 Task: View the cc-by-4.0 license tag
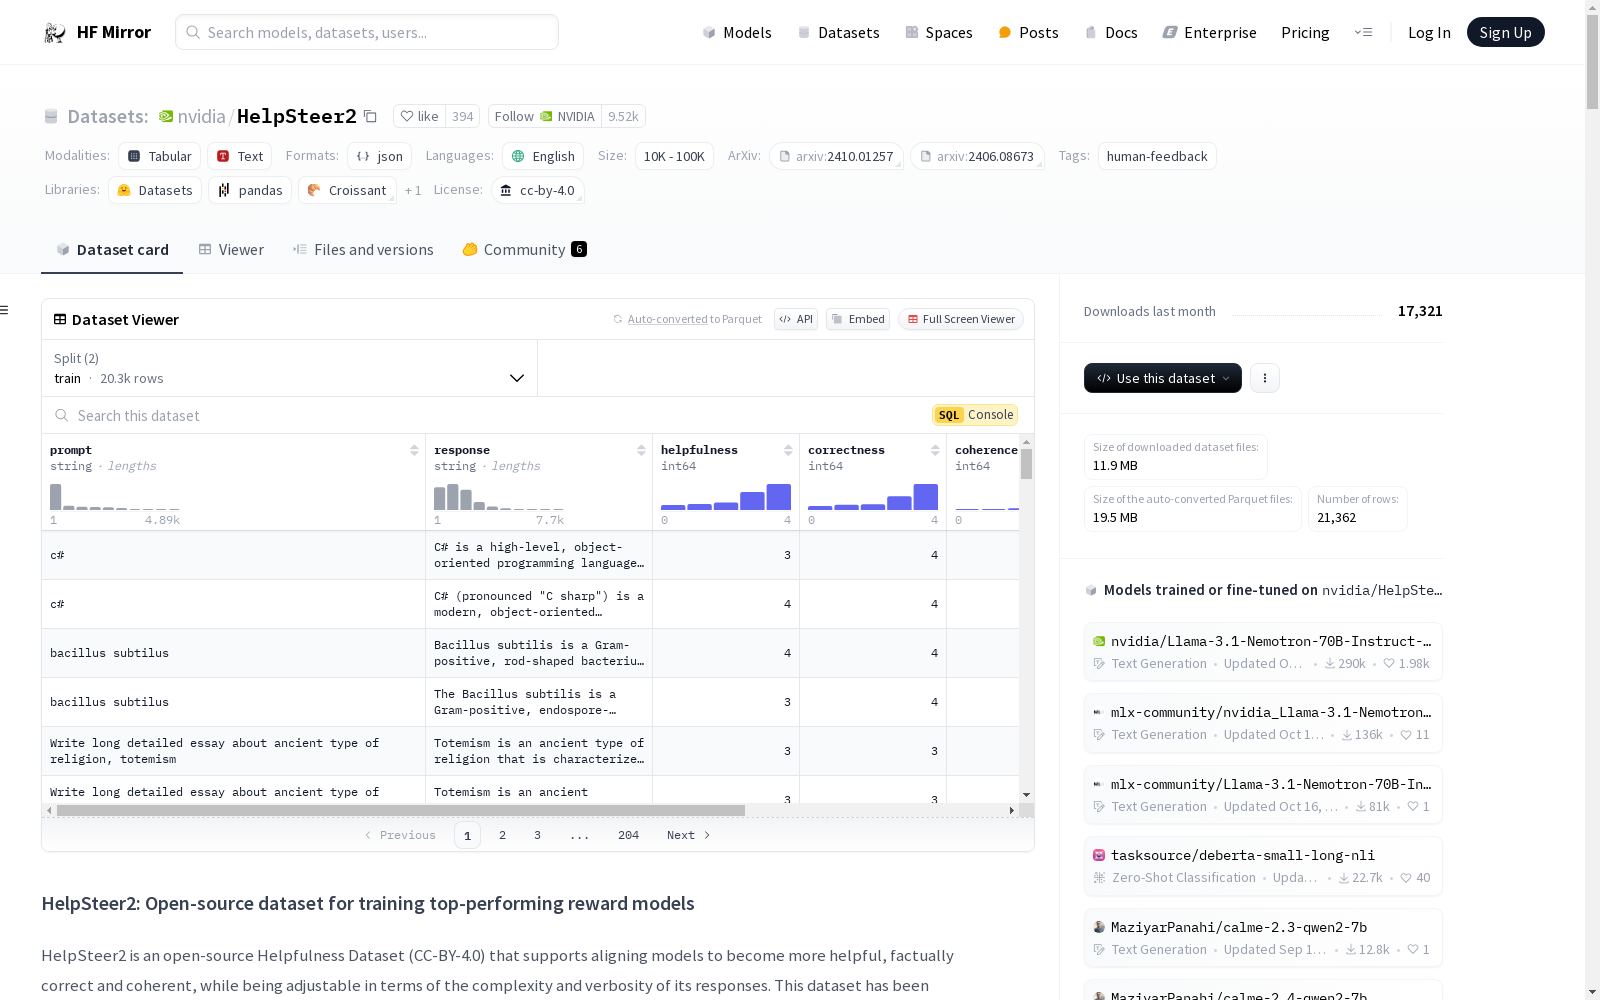click(x=538, y=190)
